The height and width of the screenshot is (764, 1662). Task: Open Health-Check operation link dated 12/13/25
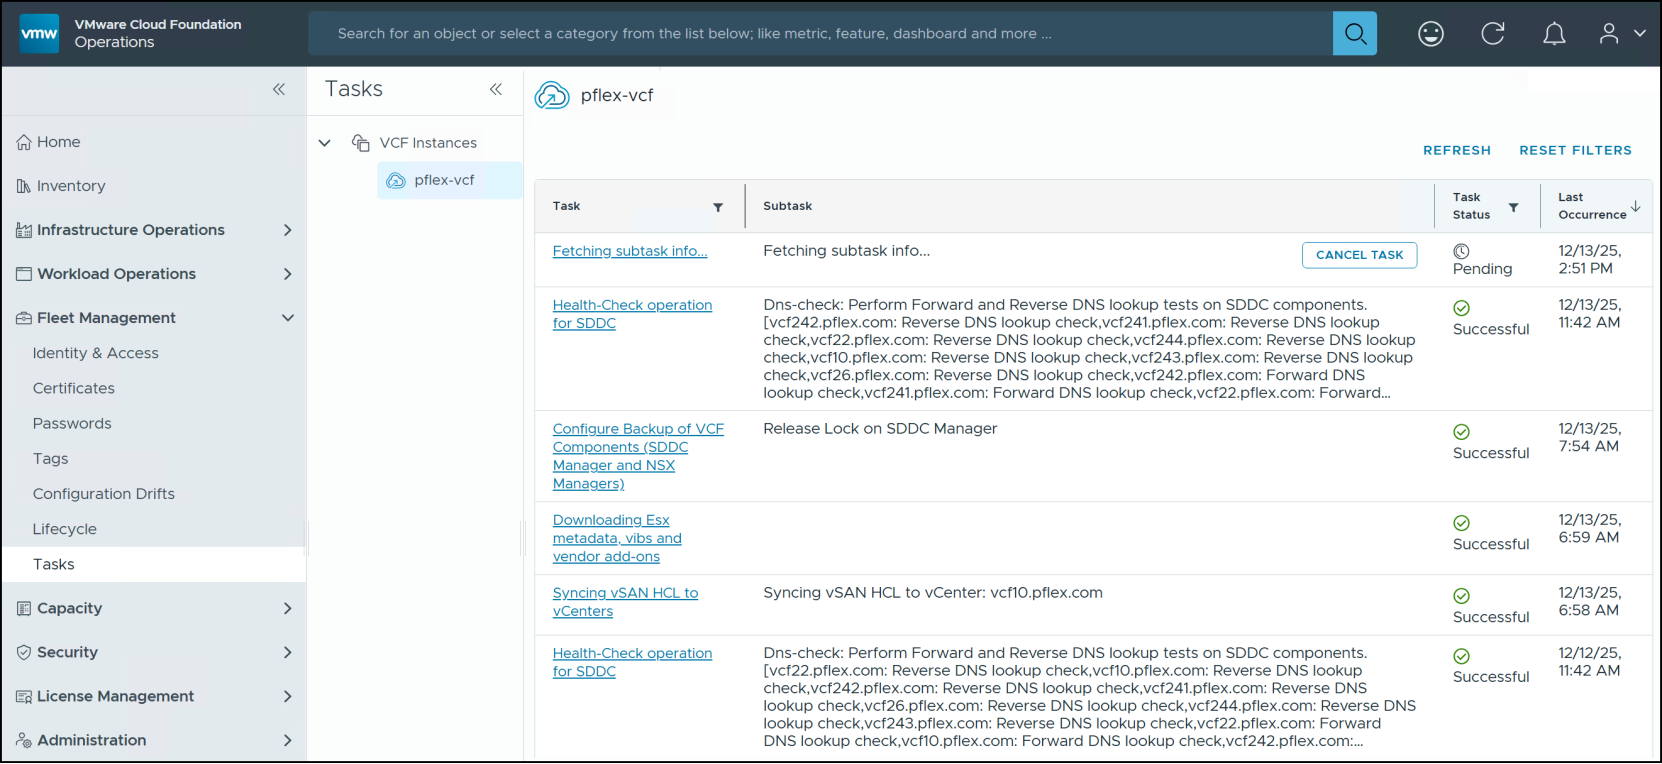(632, 314)
